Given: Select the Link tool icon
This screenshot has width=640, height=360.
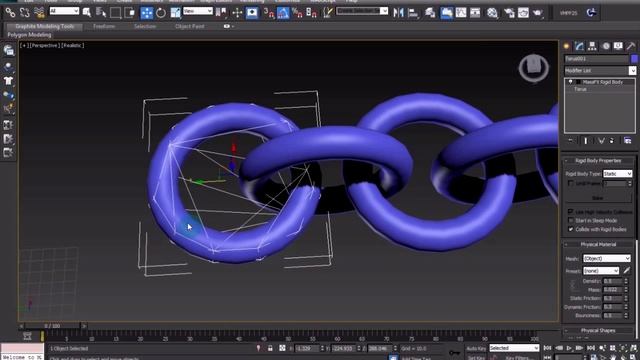Looking at the screenshot, I should tap(10, 13).
